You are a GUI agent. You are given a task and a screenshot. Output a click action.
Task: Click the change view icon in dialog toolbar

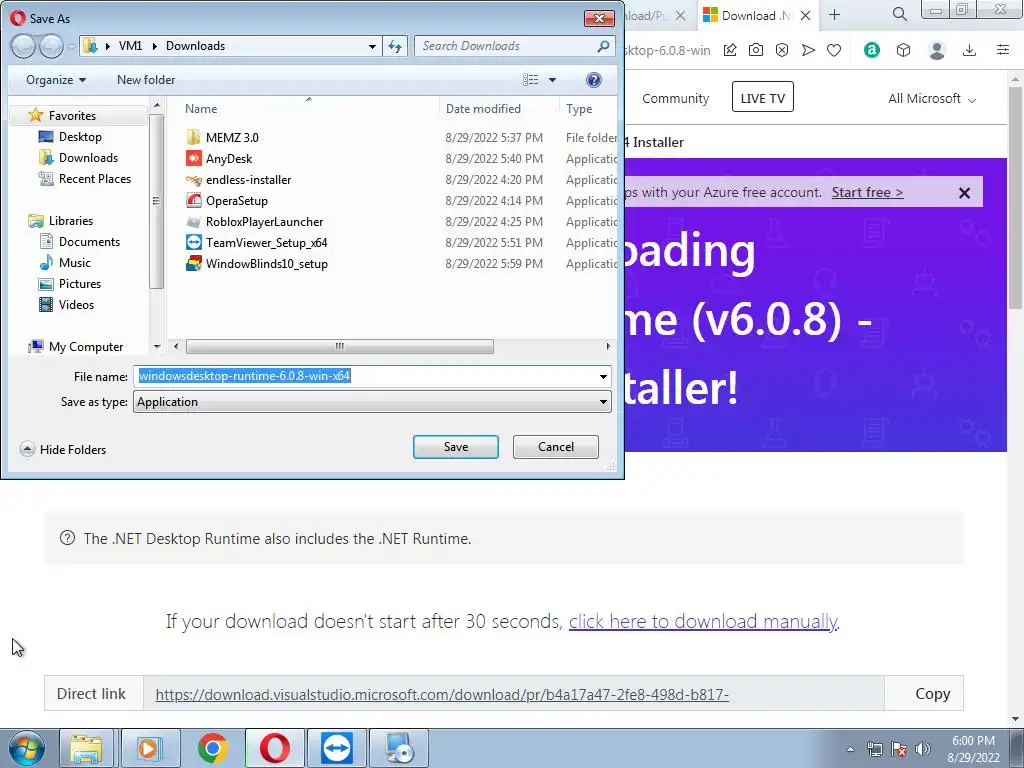click(x=530, y=80)
